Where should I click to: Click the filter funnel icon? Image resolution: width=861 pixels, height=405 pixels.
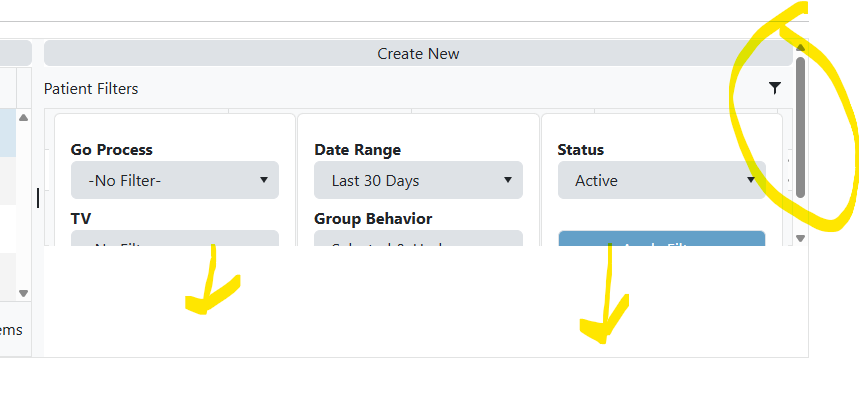pyautogui.click(x=775, y=88)
